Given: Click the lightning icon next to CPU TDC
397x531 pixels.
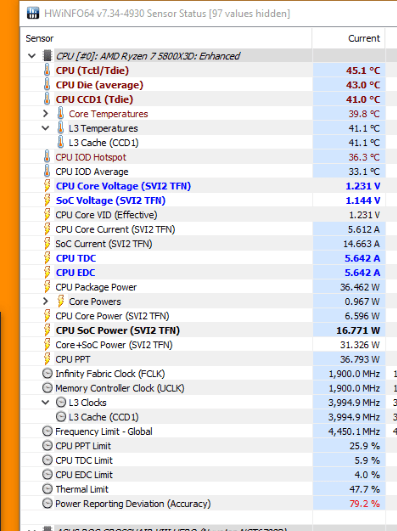Looking at the screenshot, I should click(x=47, y=258).
